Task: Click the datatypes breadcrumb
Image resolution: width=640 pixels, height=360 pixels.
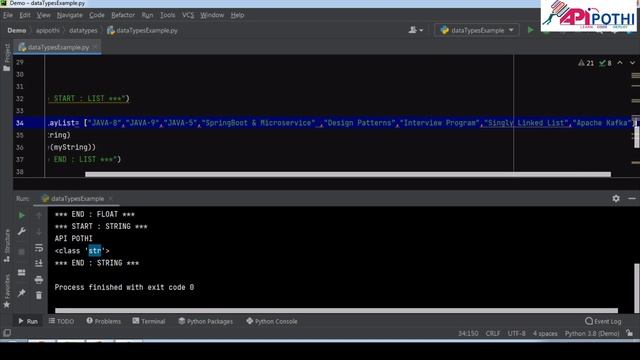Action: pos(83,31)
